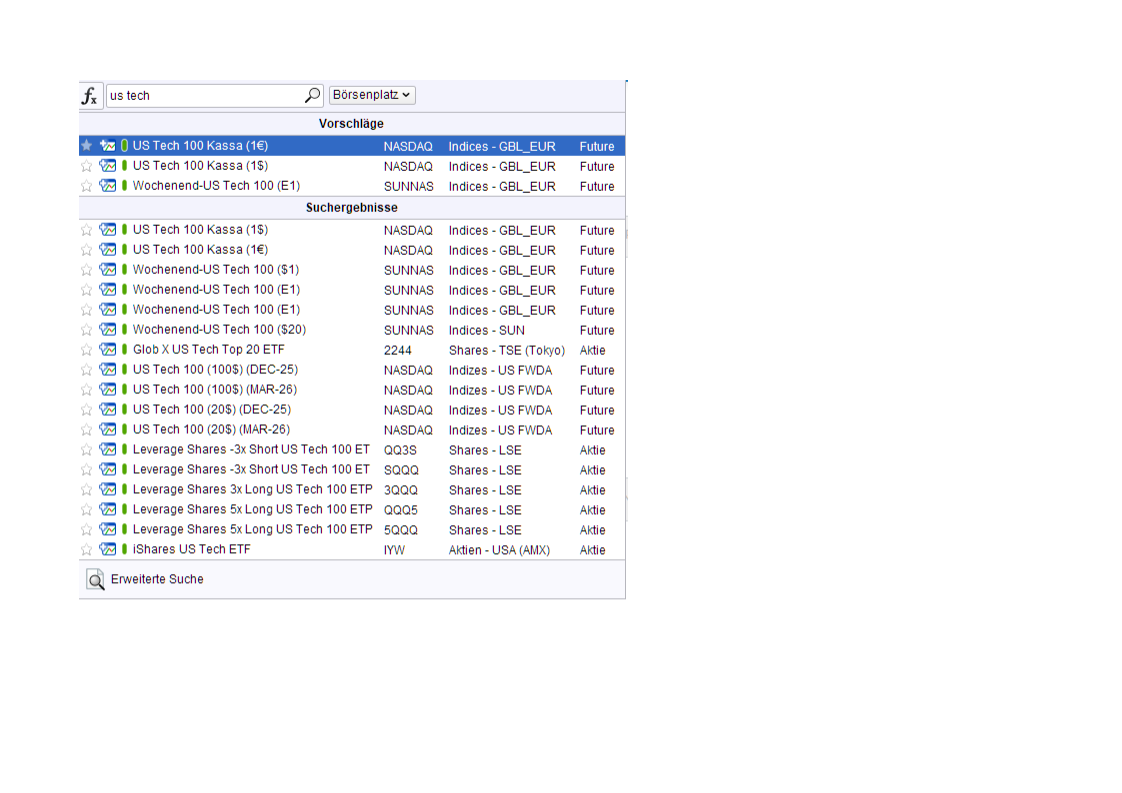Star Wochenend-US Tech 100 ($20) row
Screen dimensions: 1122x793
[x=87, y=330]
